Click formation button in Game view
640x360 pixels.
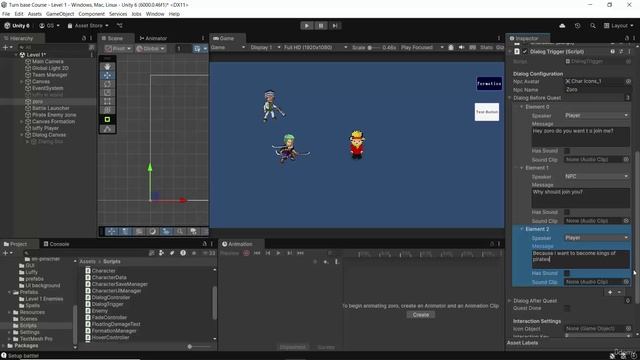[489, 84]
